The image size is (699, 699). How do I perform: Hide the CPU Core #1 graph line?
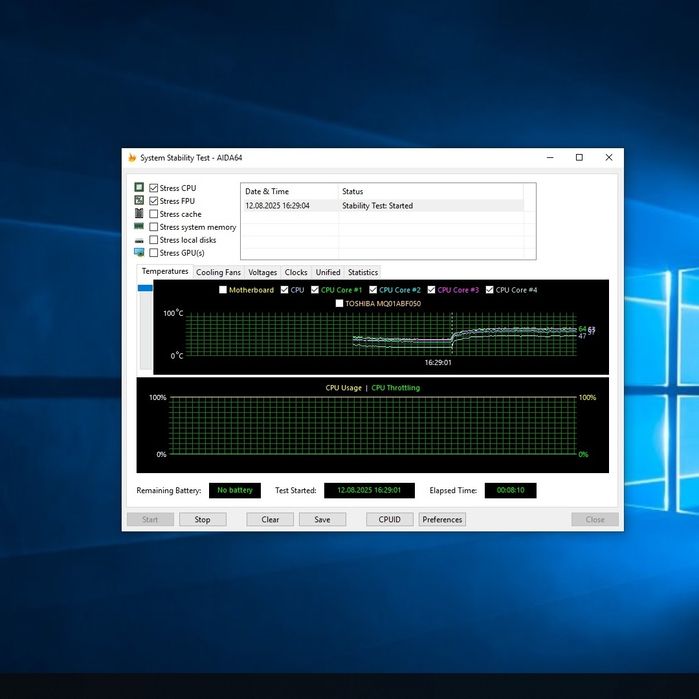pos(315,290)
